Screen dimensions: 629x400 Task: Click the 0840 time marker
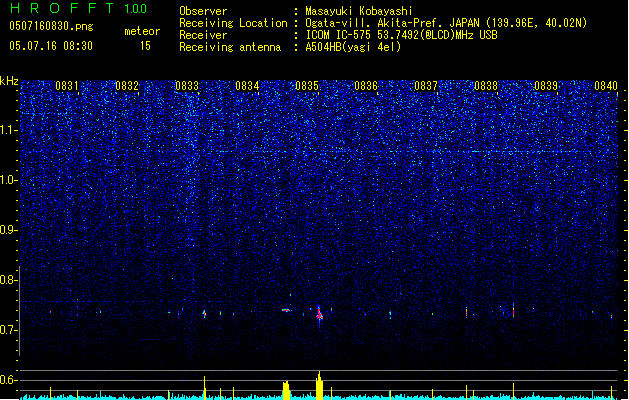click(606, 86)
